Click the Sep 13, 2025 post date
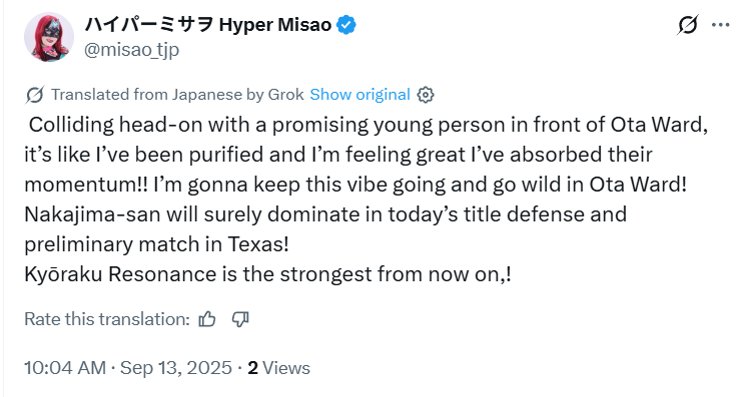Screen dimensions: 744x397 (176, 368)
